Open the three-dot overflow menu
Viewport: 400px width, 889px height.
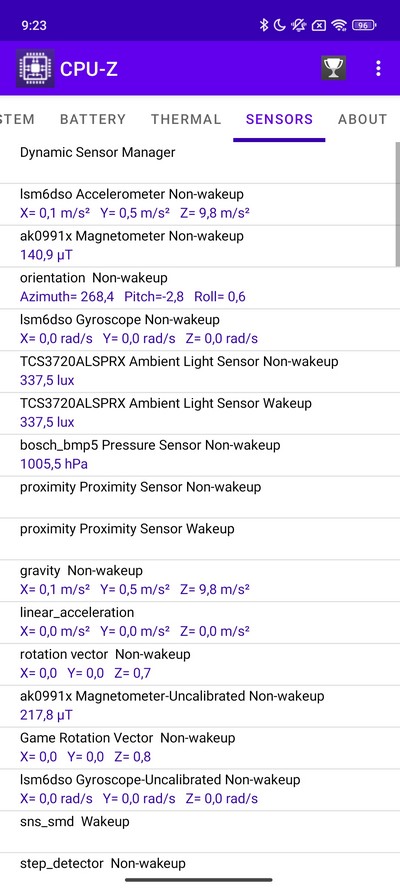click(378, 69)
